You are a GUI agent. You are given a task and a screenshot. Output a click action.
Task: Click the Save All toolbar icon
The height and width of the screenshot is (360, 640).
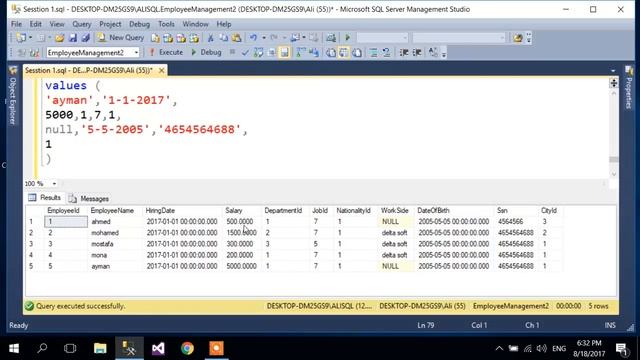click(85, 38)
